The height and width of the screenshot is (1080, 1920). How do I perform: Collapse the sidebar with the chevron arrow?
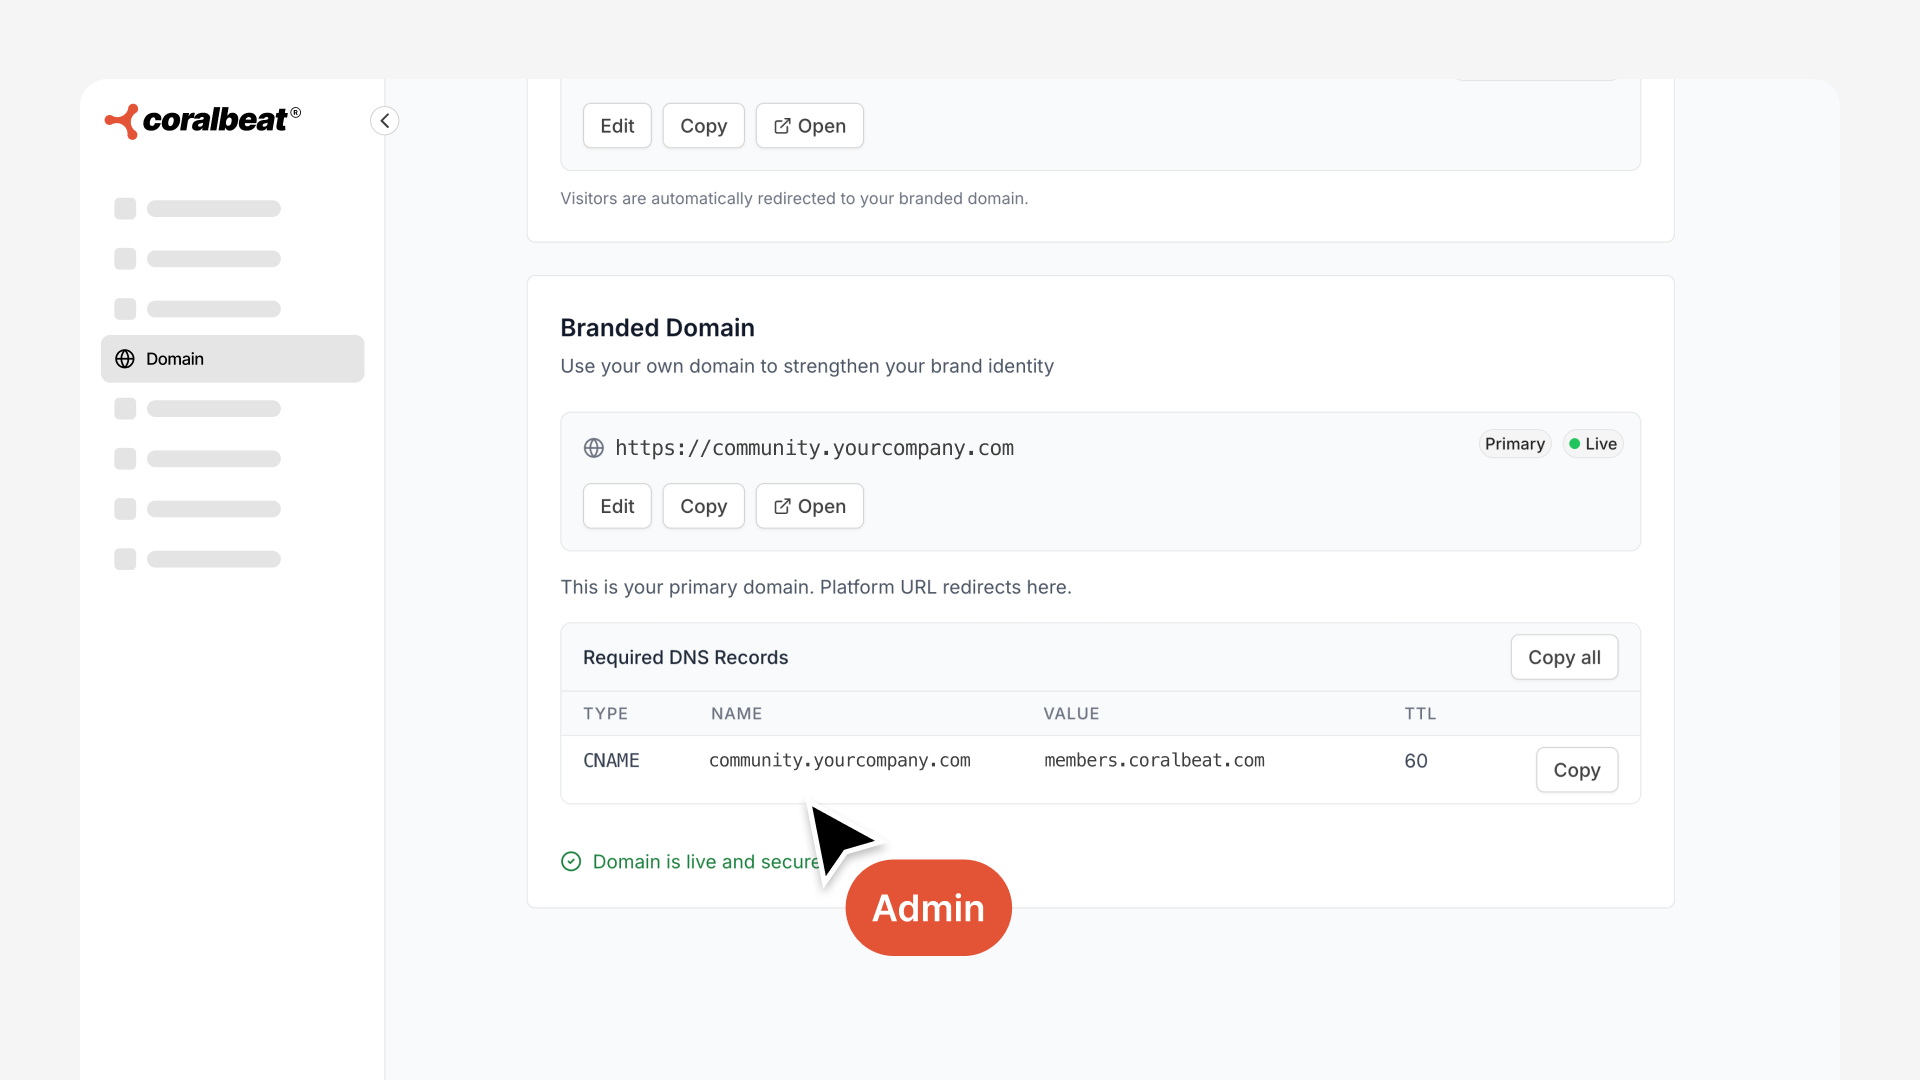pos(385,120)
